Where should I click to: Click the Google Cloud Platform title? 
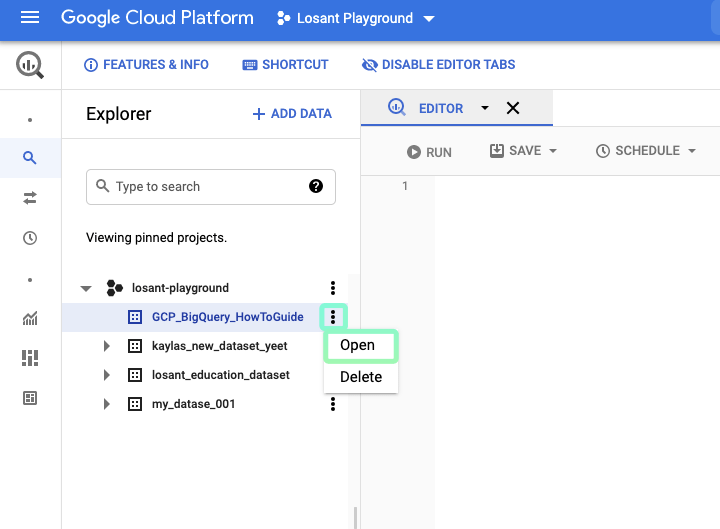[157, 18]
